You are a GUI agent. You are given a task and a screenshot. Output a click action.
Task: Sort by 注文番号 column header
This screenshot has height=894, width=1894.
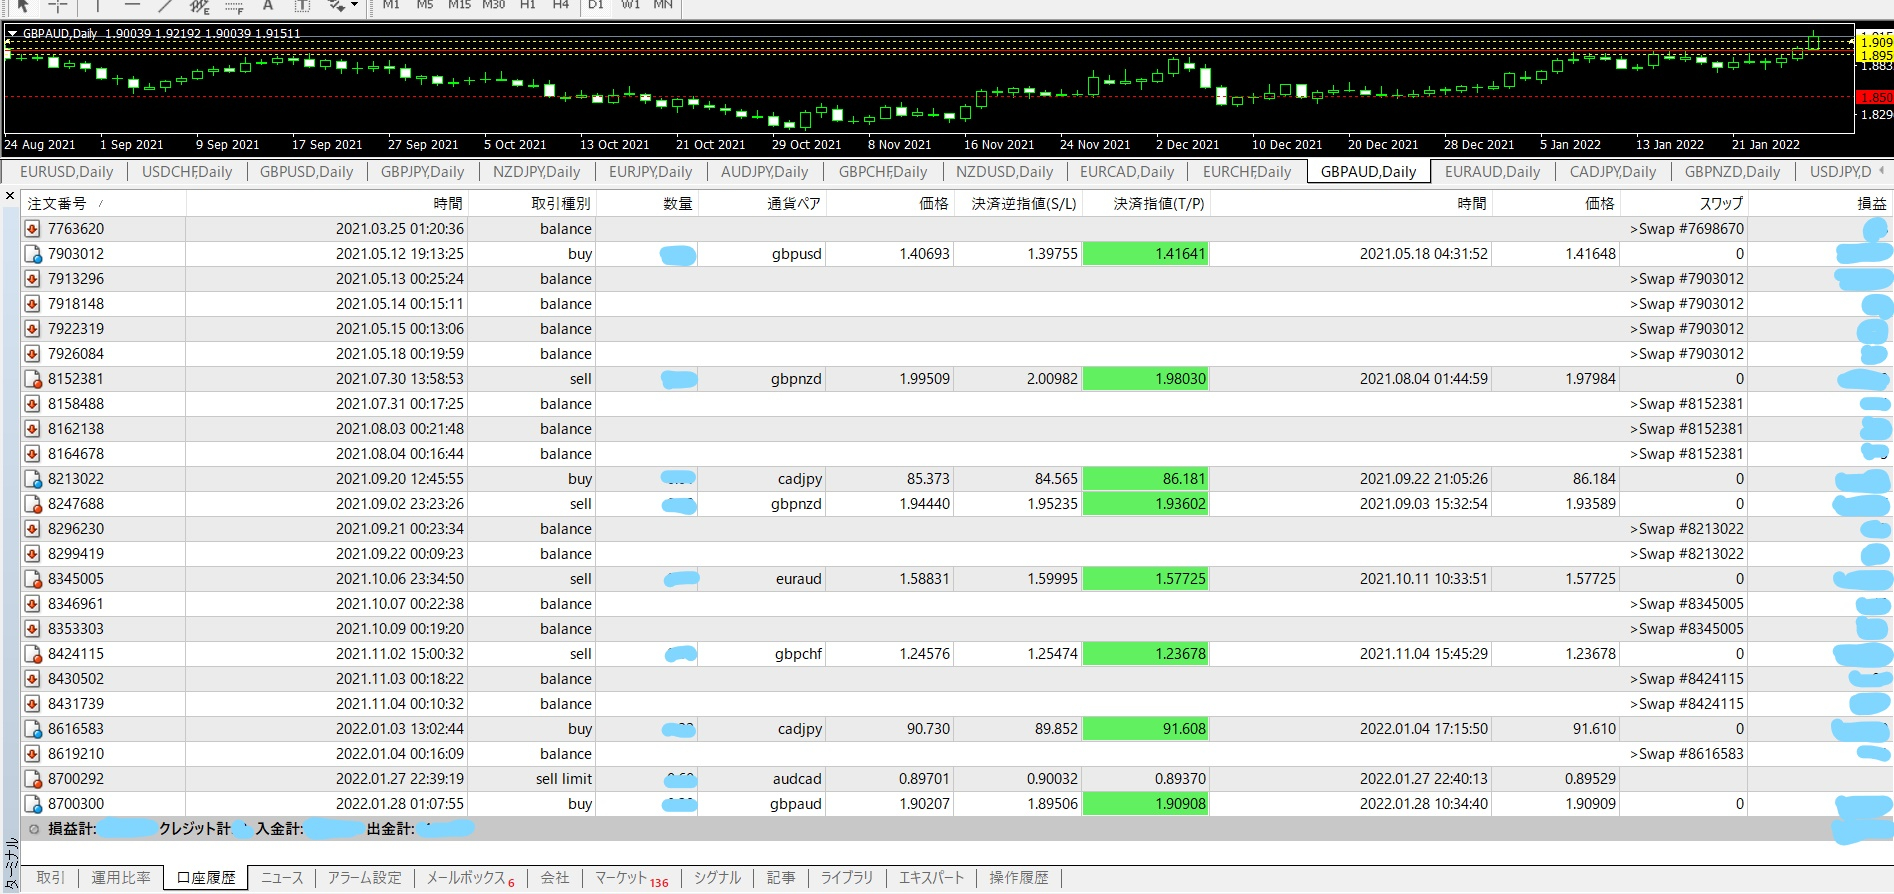57,204
